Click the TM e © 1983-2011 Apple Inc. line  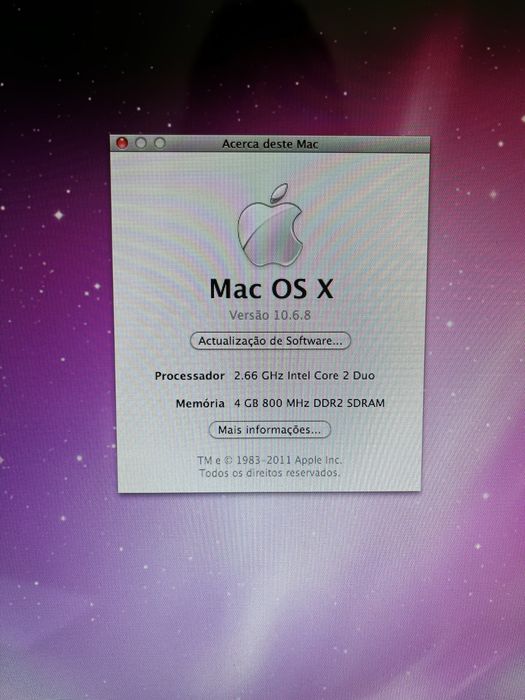click(x=270, y=460)
